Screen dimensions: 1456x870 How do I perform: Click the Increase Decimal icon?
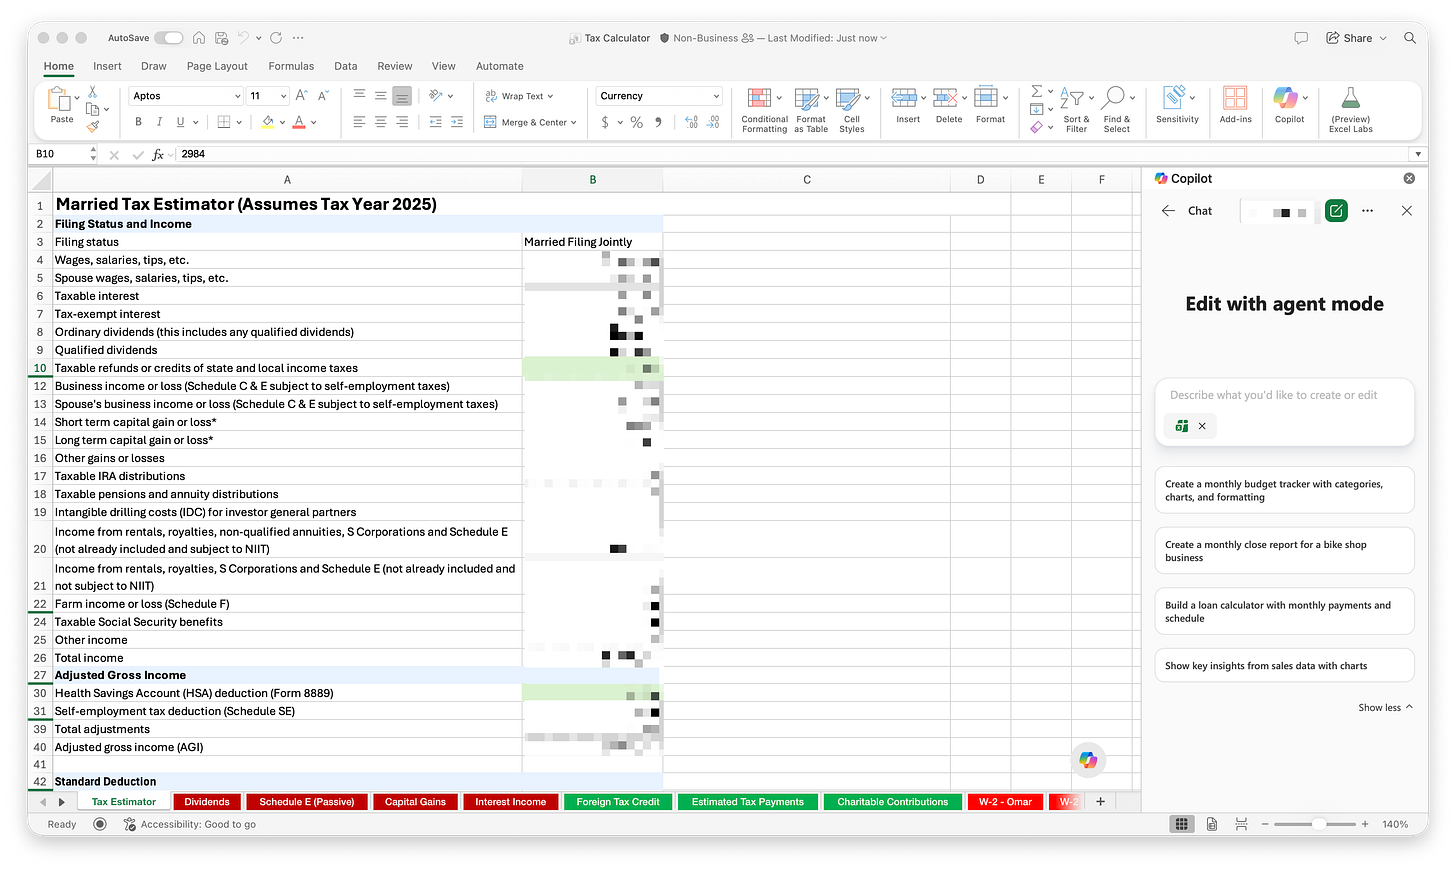(x=692, y=122)
